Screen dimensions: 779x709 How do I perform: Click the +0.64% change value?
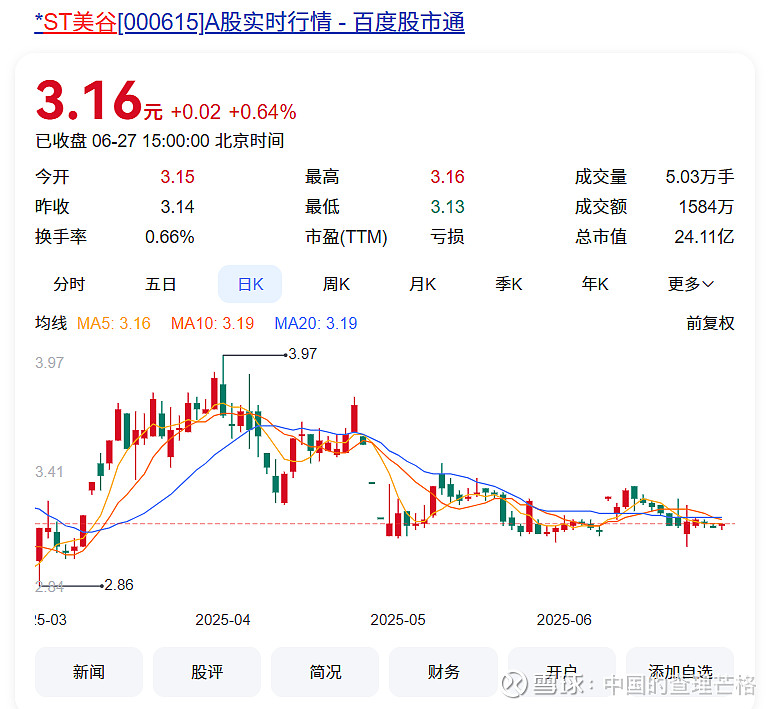(262, 112)
